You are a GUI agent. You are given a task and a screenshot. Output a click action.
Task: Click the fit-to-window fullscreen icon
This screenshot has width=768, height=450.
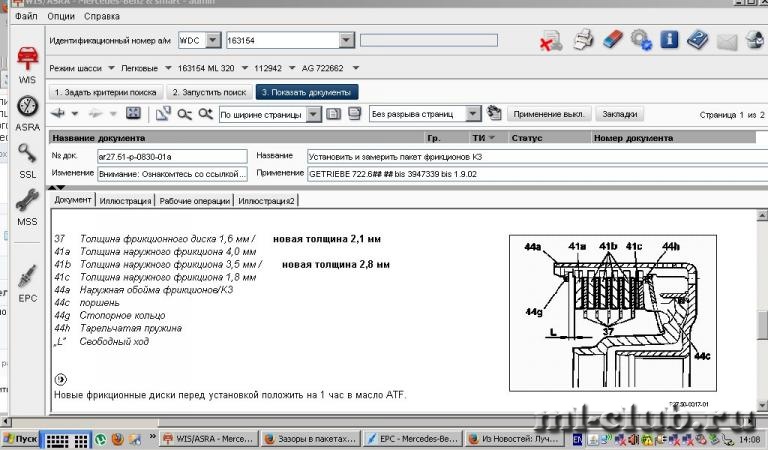pos(133,114)
